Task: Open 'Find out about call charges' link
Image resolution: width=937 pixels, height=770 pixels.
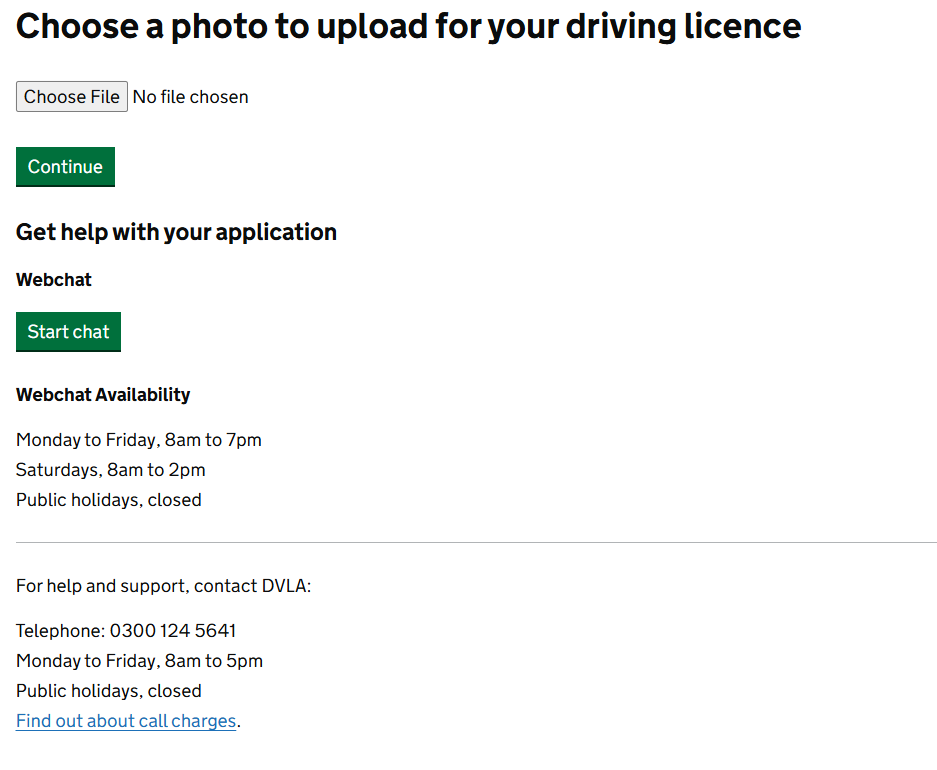Action: coord(126,721)
